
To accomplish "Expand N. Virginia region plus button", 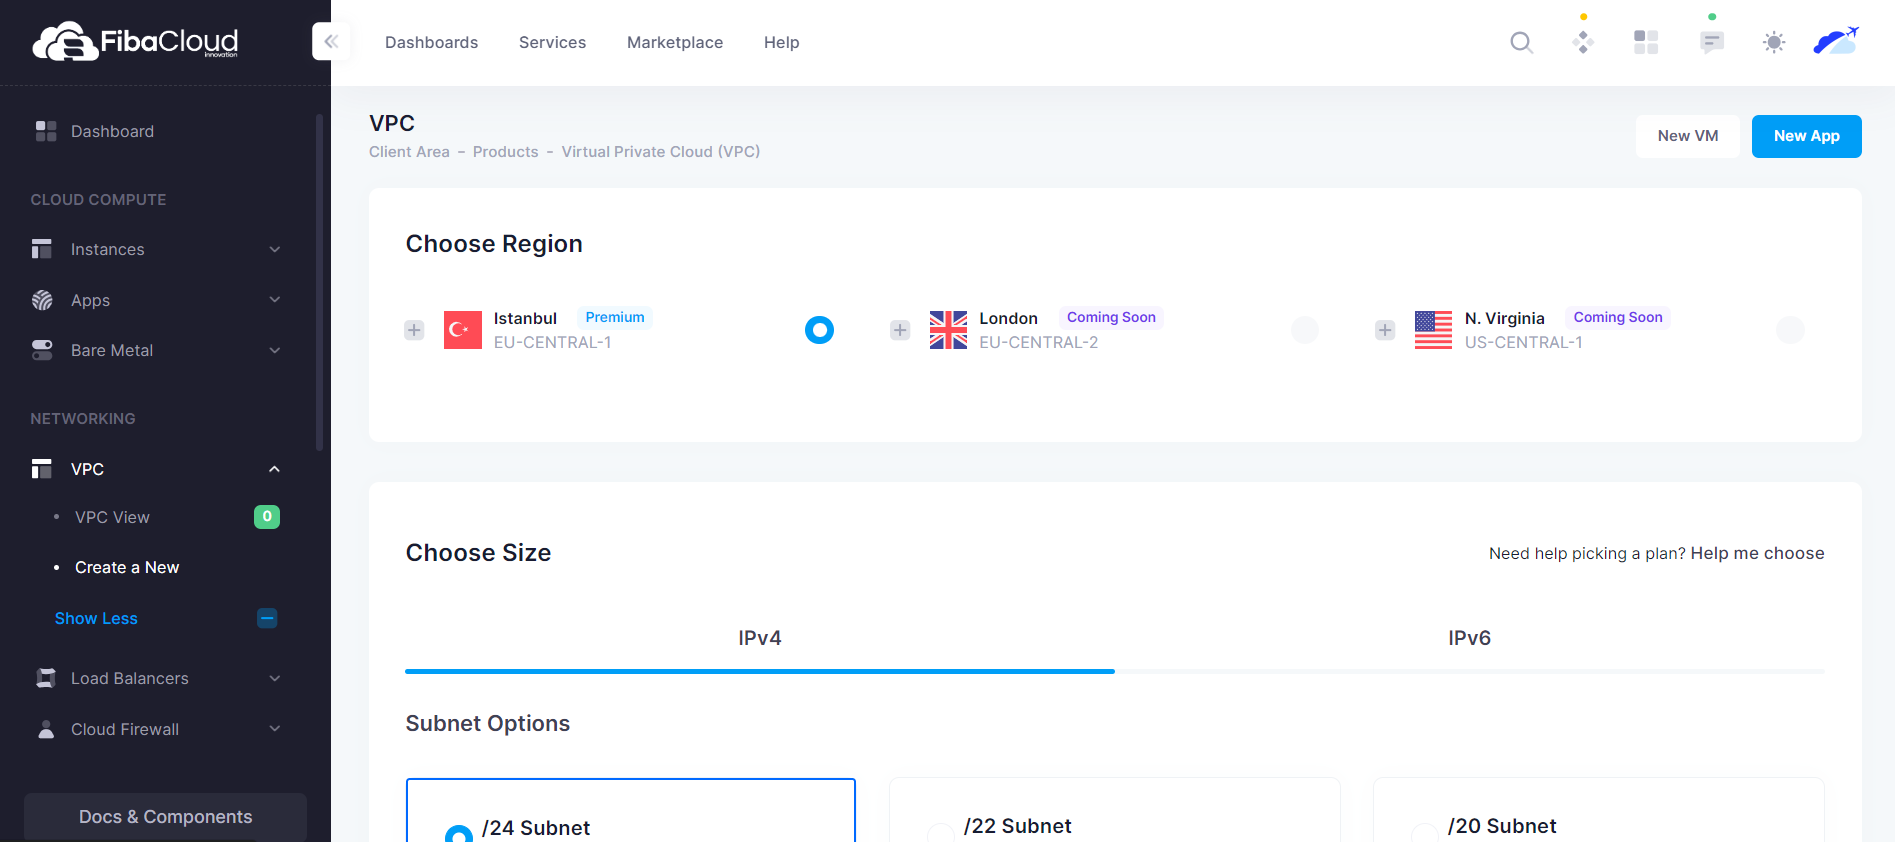I will click(x=1385, y=330).
